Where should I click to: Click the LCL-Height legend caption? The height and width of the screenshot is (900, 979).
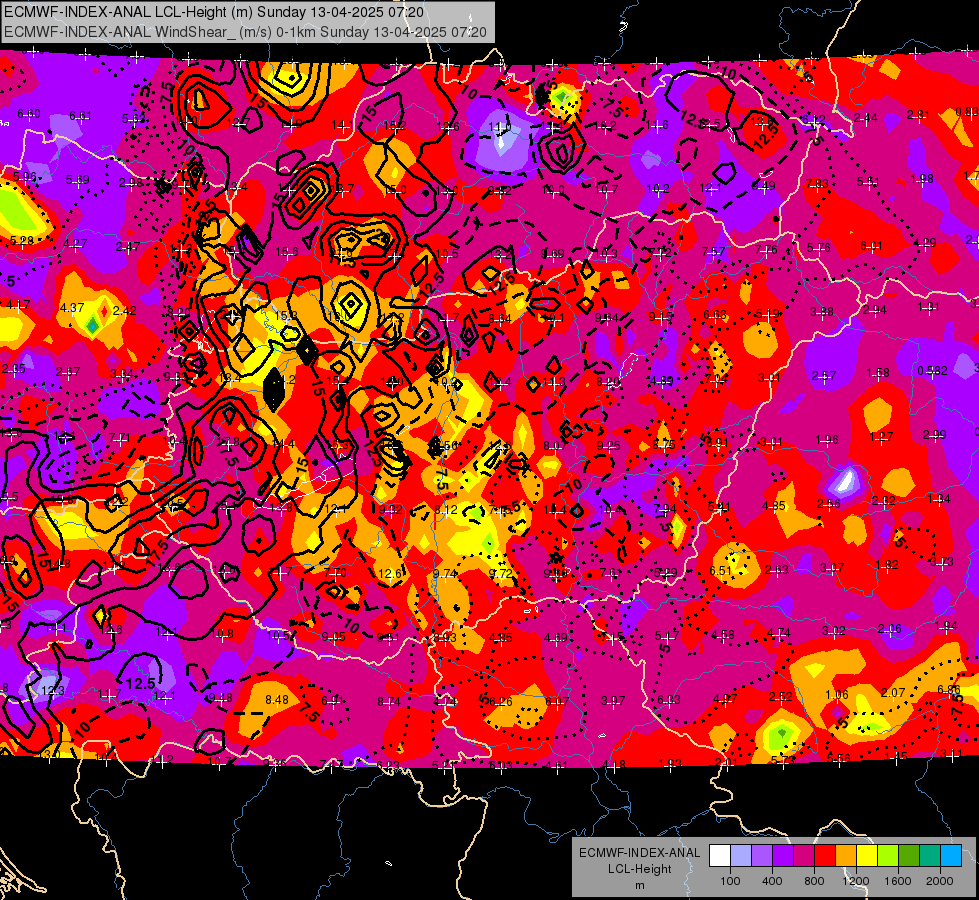[x=639, y=869]
